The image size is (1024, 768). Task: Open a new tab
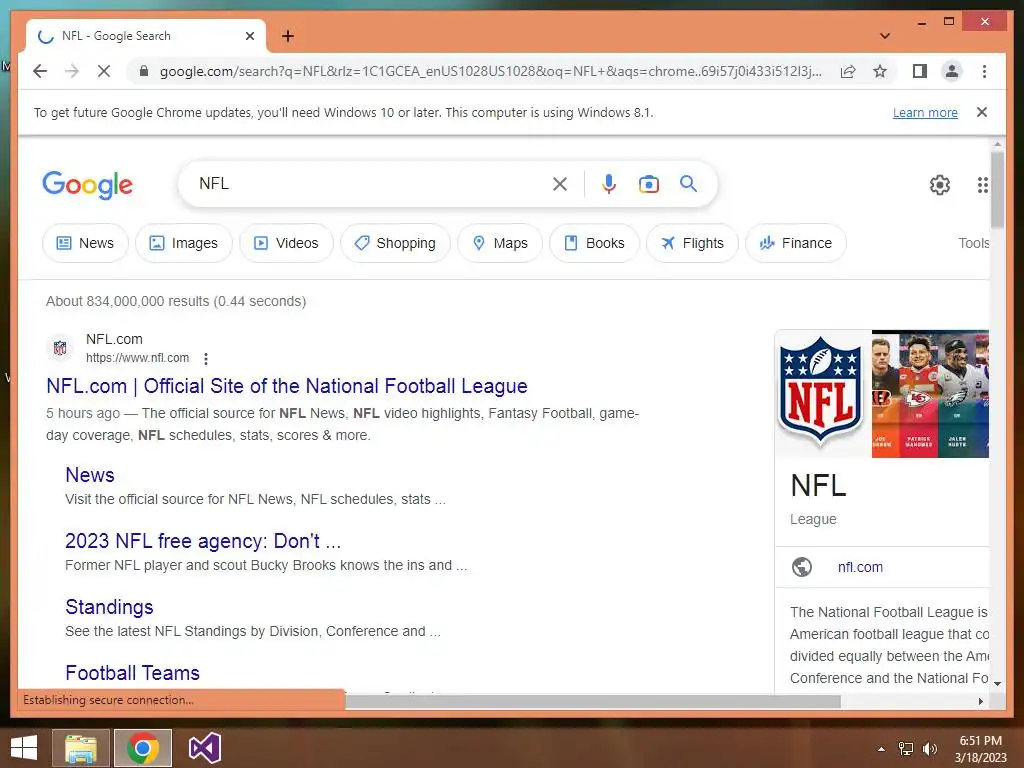click(x=287, y=36)
